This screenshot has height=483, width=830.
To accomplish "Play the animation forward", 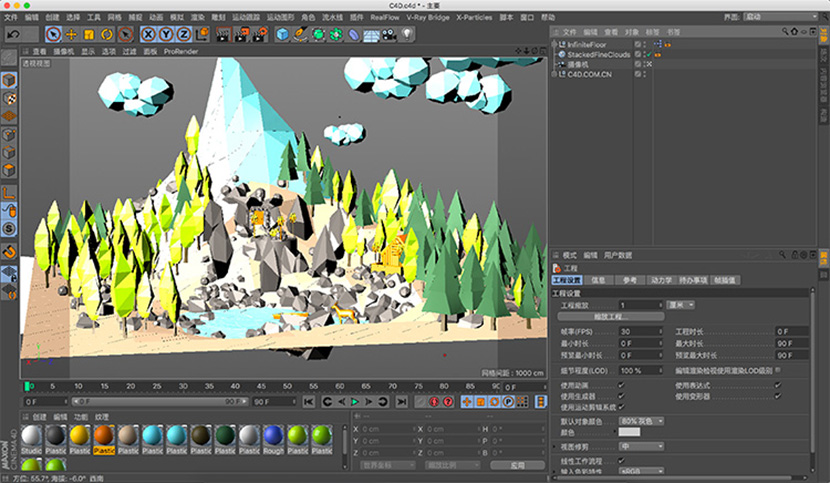I will point(355,402).
